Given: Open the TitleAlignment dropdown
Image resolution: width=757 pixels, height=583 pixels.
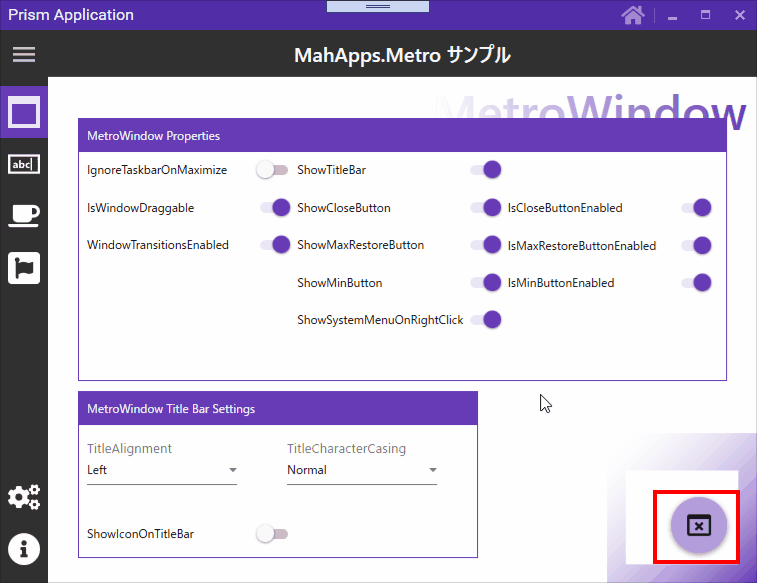Looking at the screenshot, I should pos(162,470).
